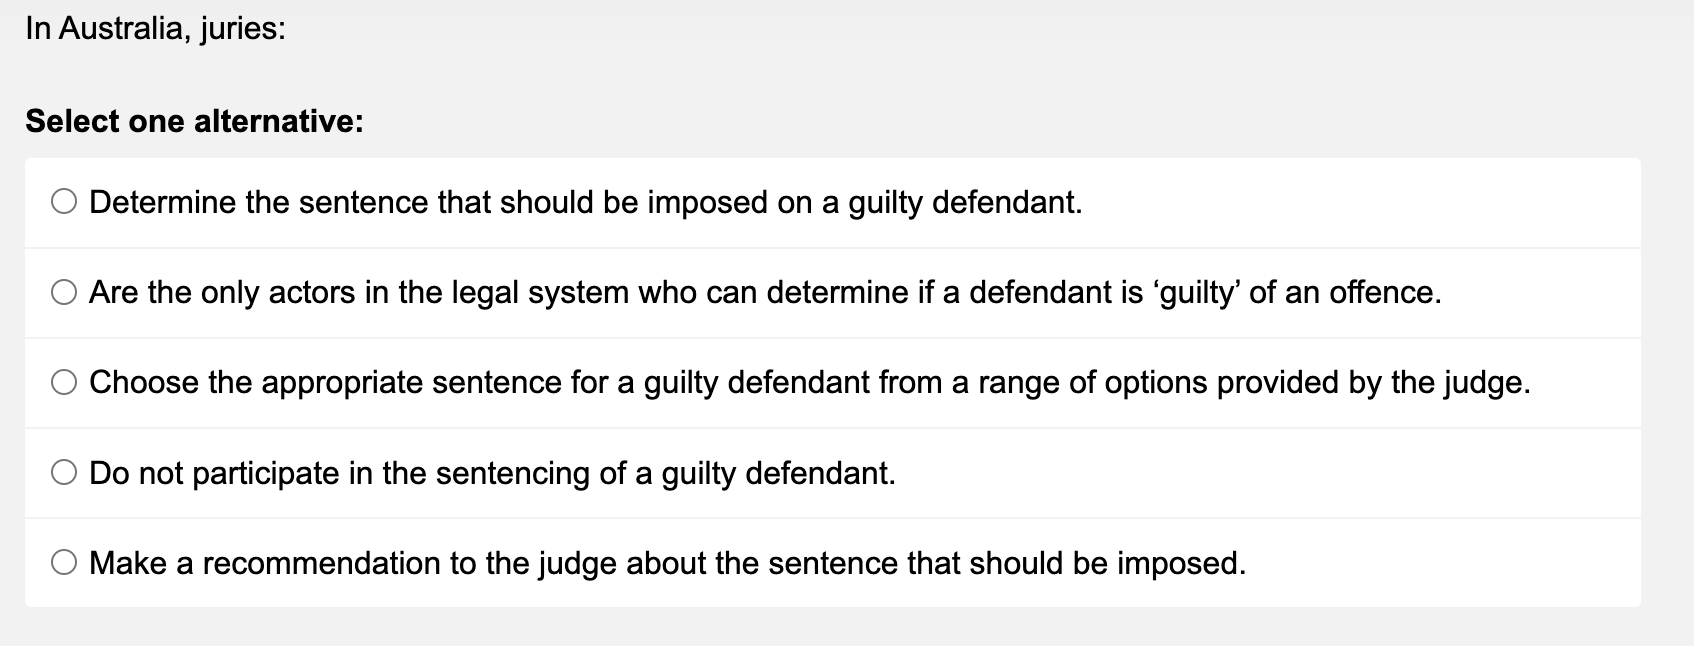Click the question text "In Australia, juries:"
This screenshot has width=1694, height=646.
click(x=155, y=28)
